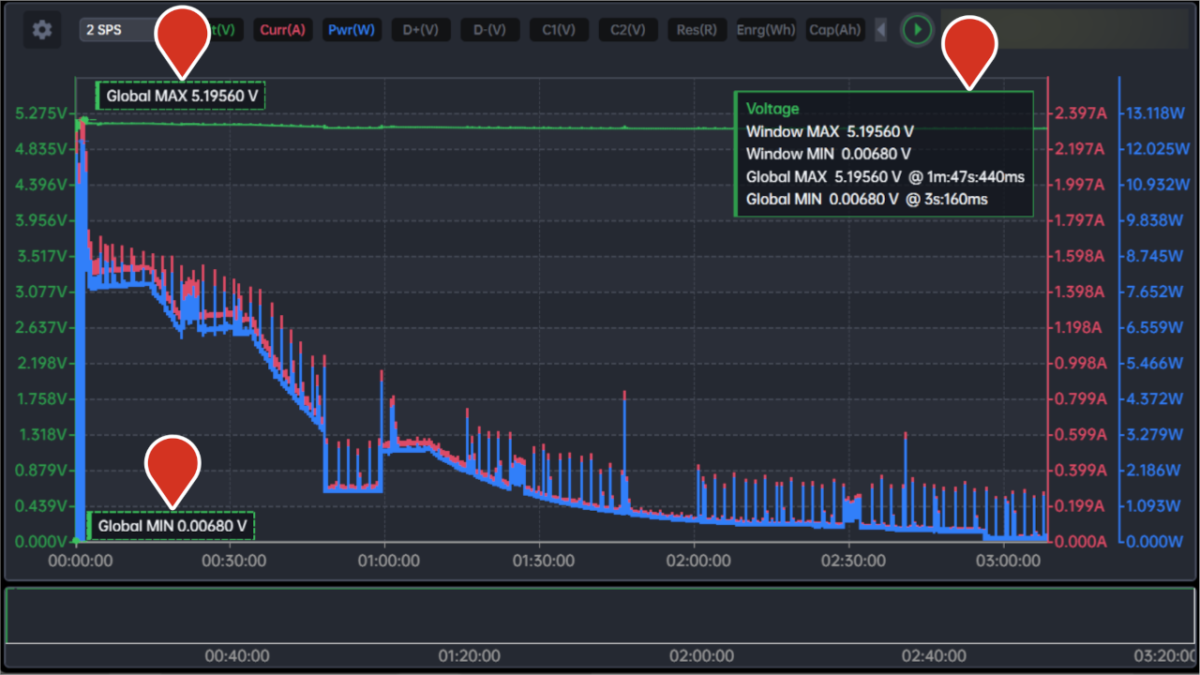Toggle the D-(V) channel trace
1200x675 pixels.
(489, 30)
